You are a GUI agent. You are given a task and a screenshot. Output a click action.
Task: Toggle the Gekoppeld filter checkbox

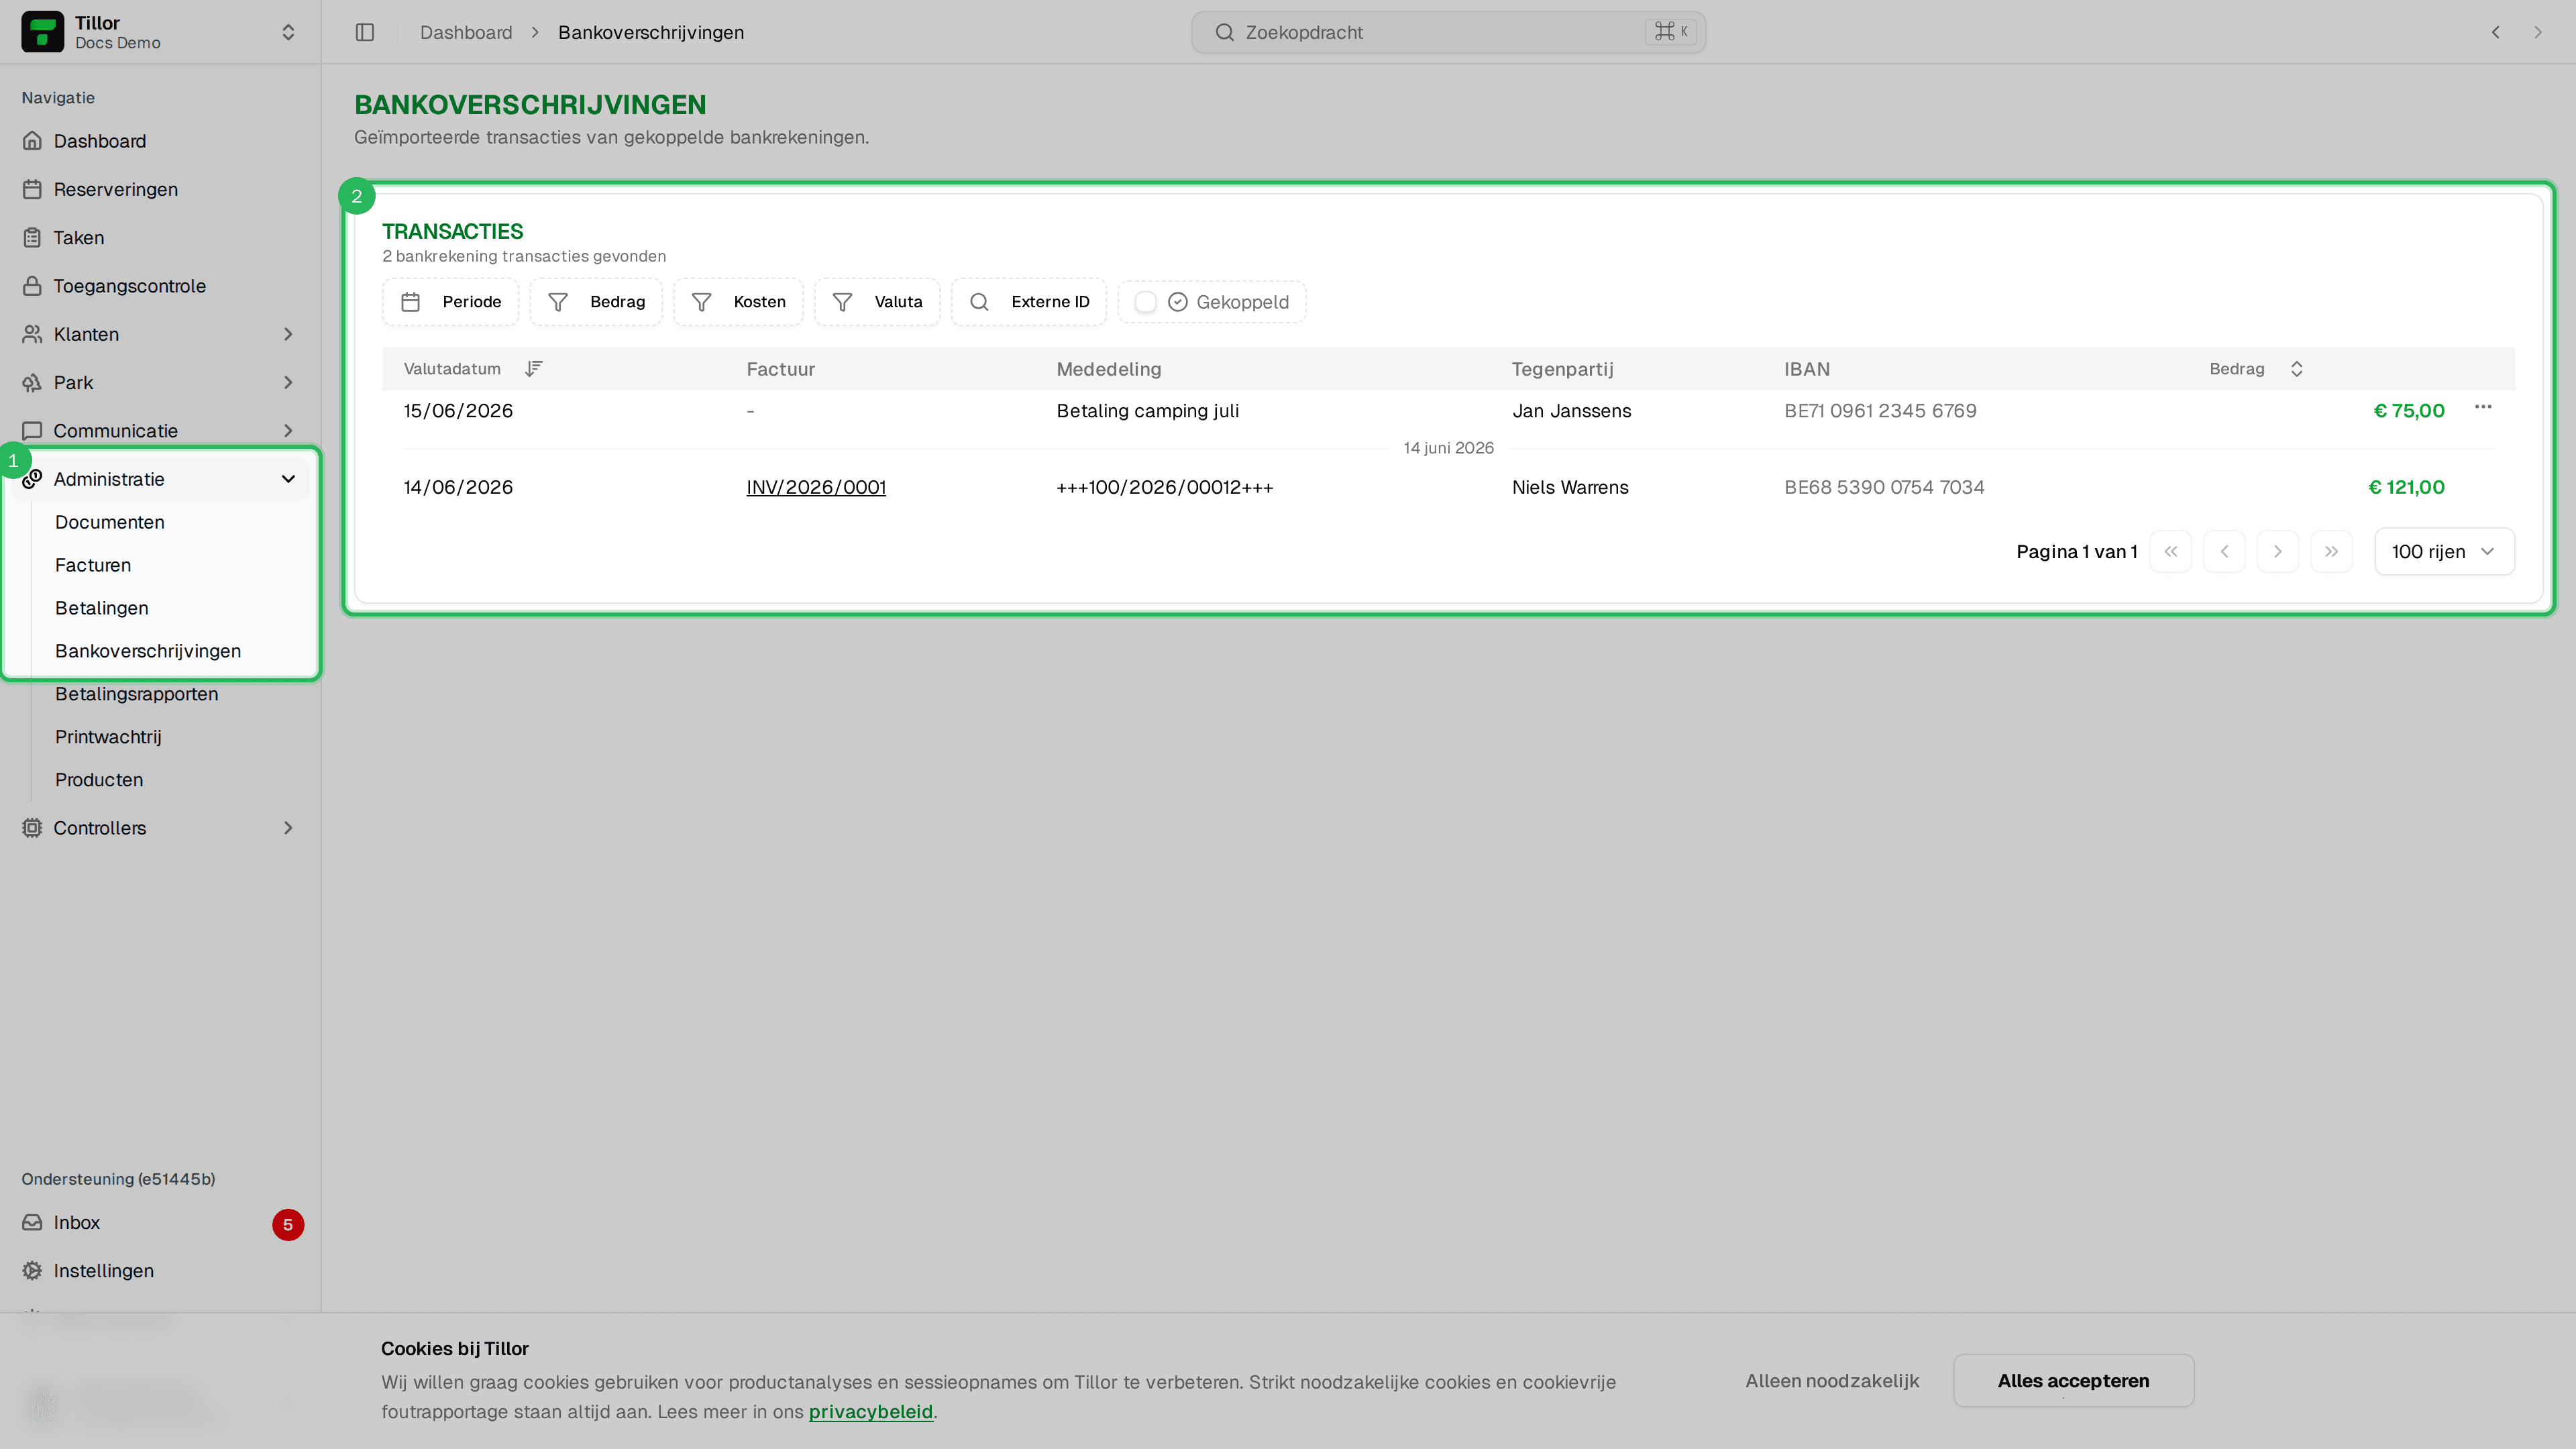(1146, 302)
